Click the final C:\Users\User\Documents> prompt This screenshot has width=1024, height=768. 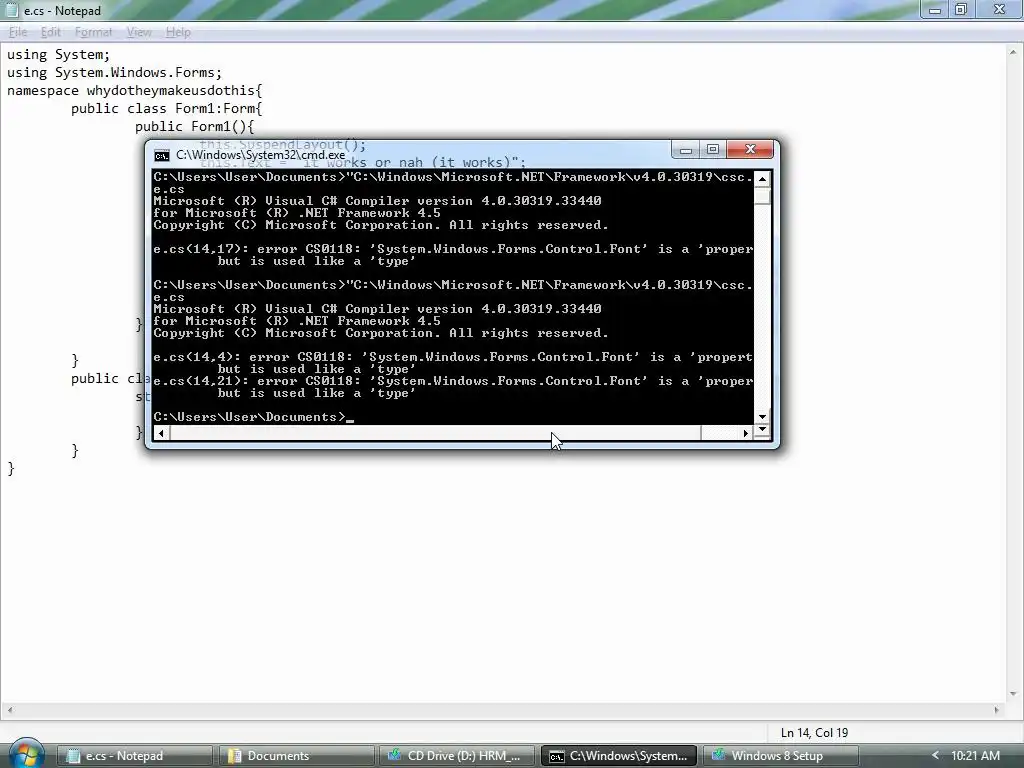tap(249, 417)
